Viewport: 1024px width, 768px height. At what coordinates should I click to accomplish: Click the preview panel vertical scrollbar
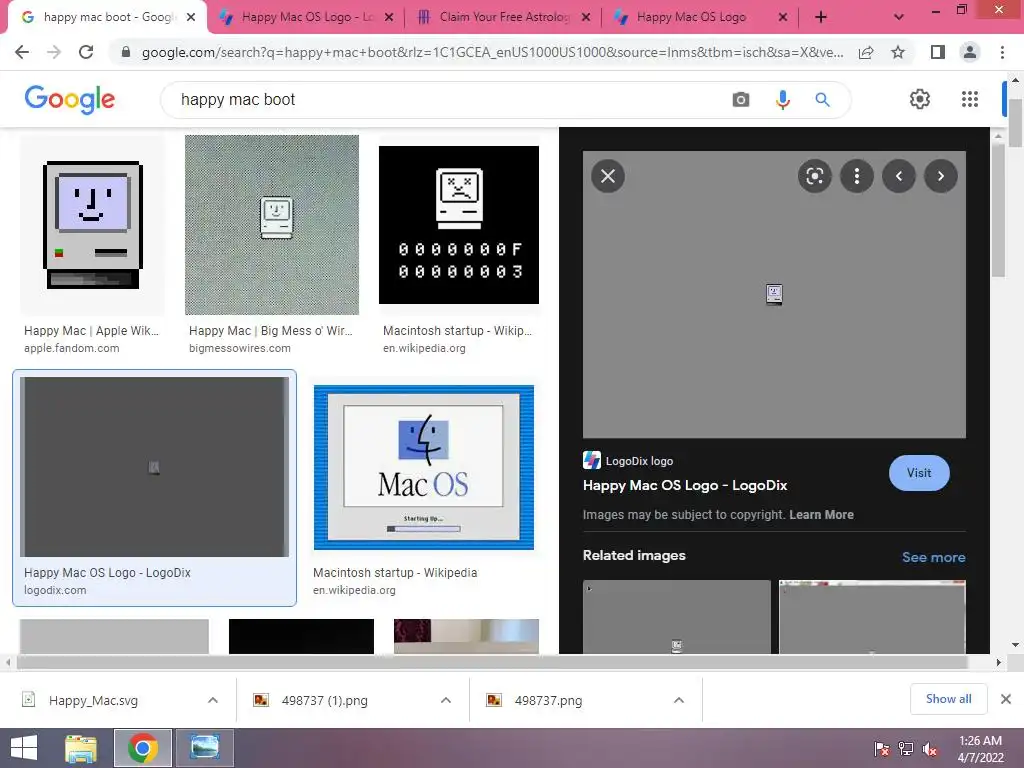(997, 209)
